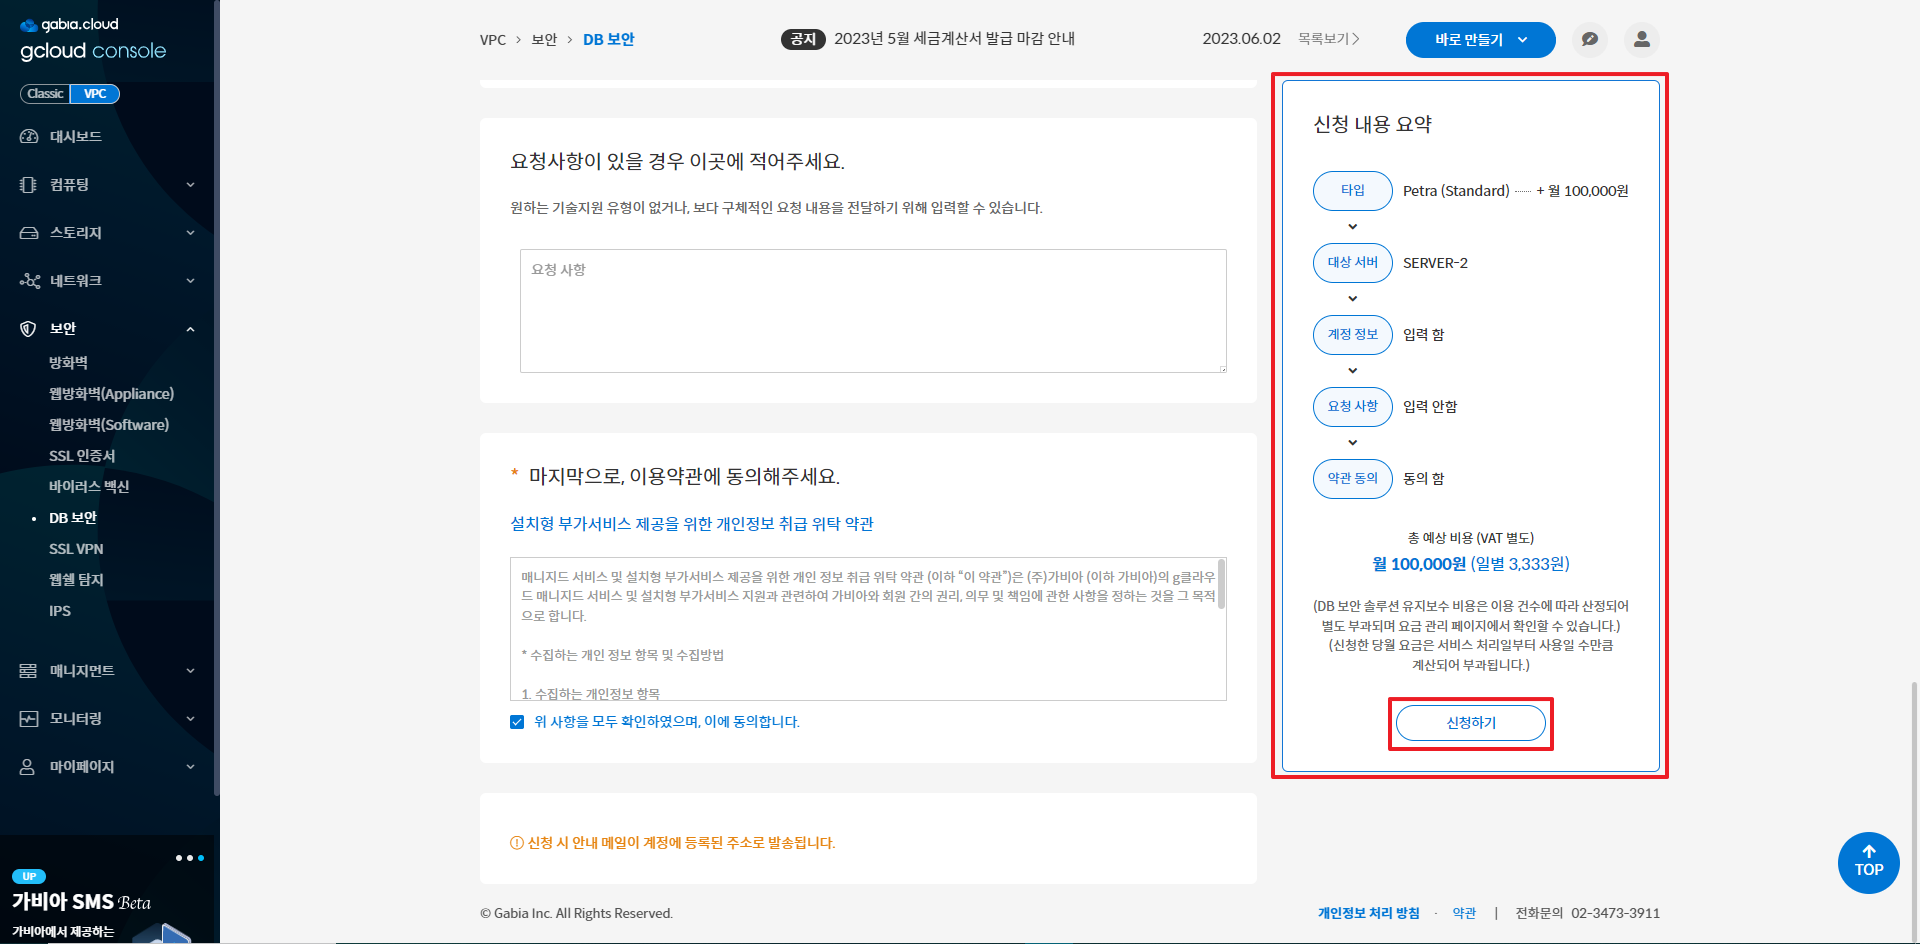Collapse the 보안 sidebar section

190,329
